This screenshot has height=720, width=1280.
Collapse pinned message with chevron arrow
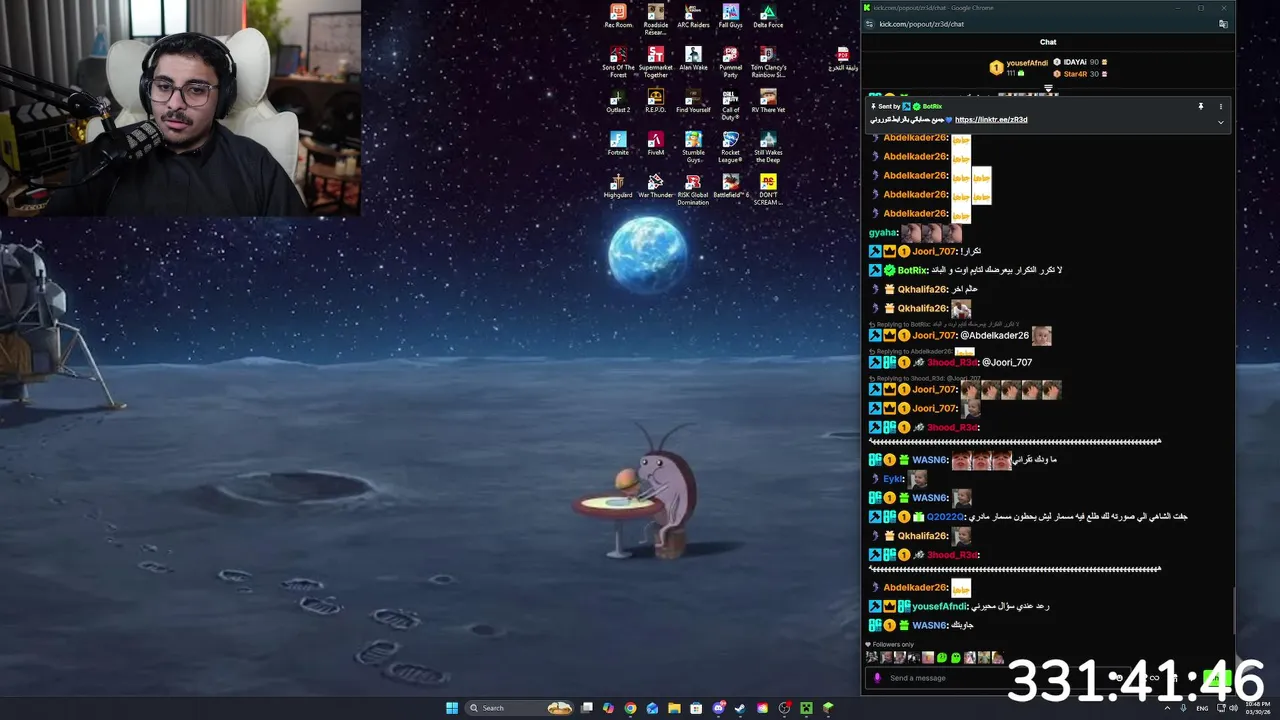[x=1220, y=122]
